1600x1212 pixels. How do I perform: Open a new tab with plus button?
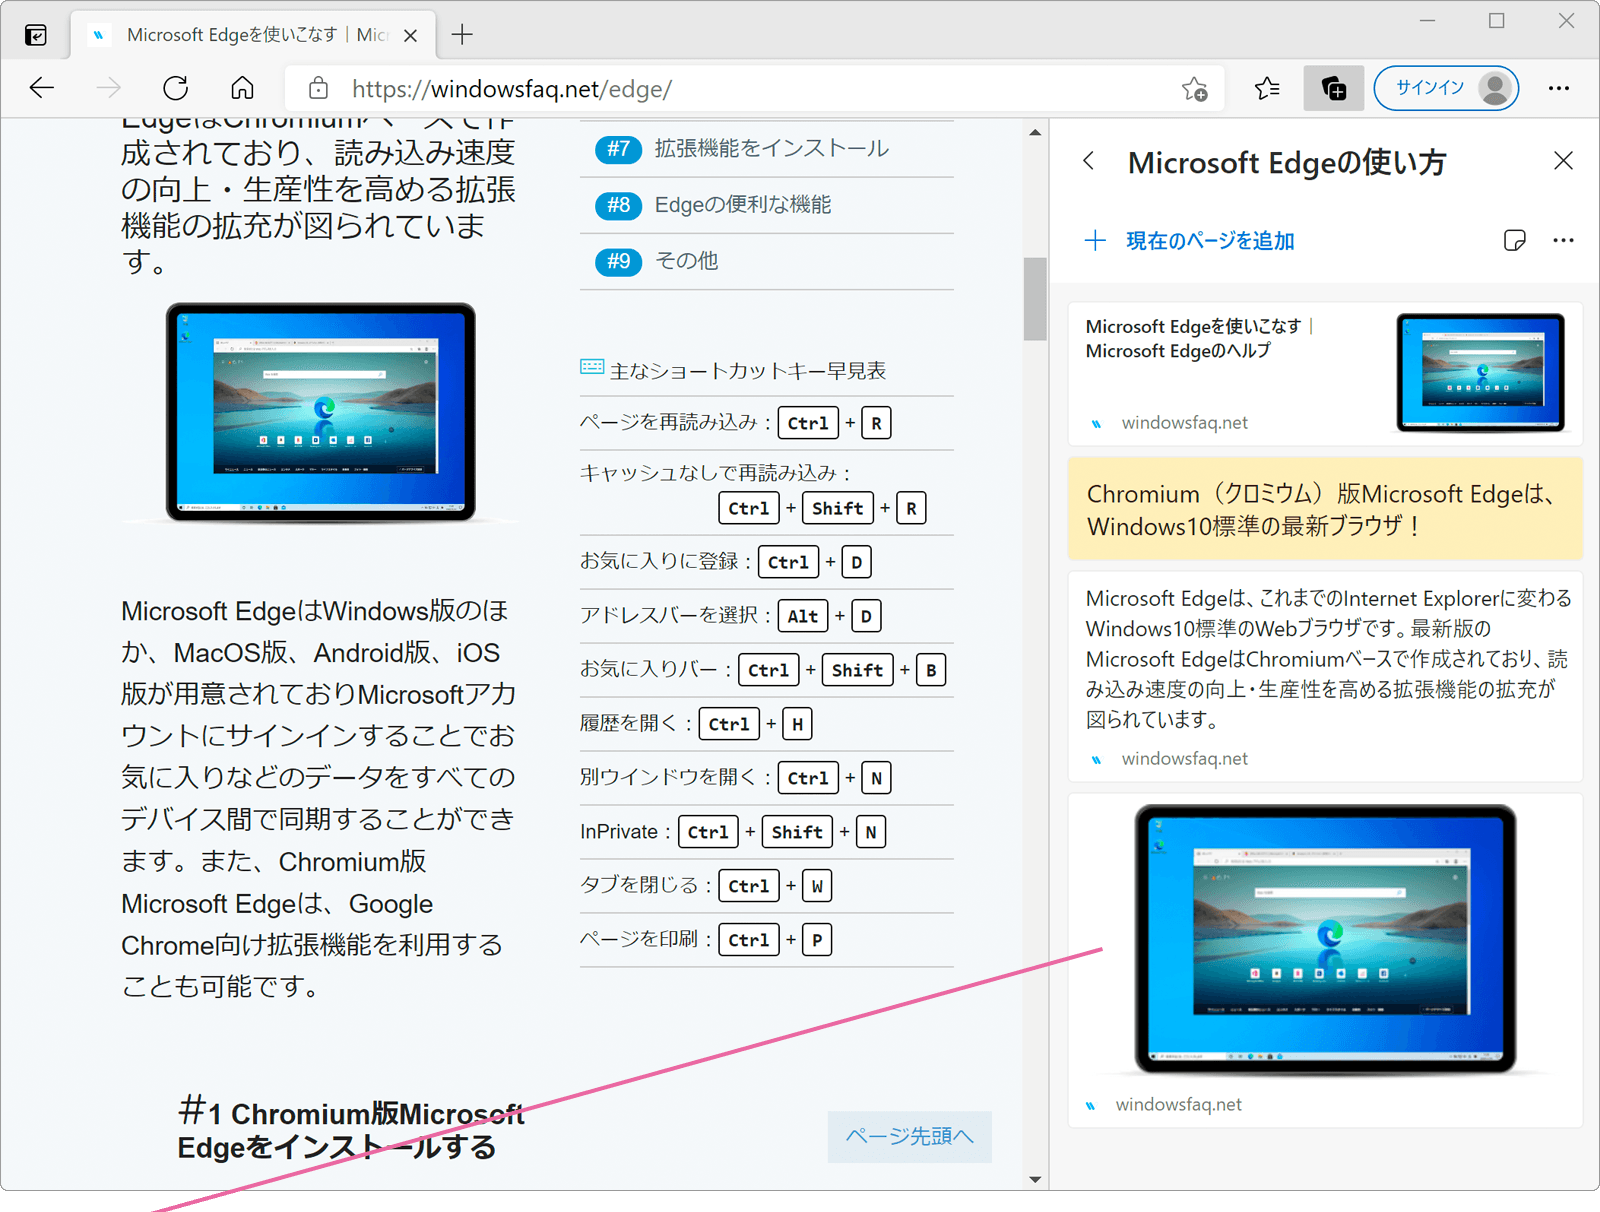[x=462, y=35]
